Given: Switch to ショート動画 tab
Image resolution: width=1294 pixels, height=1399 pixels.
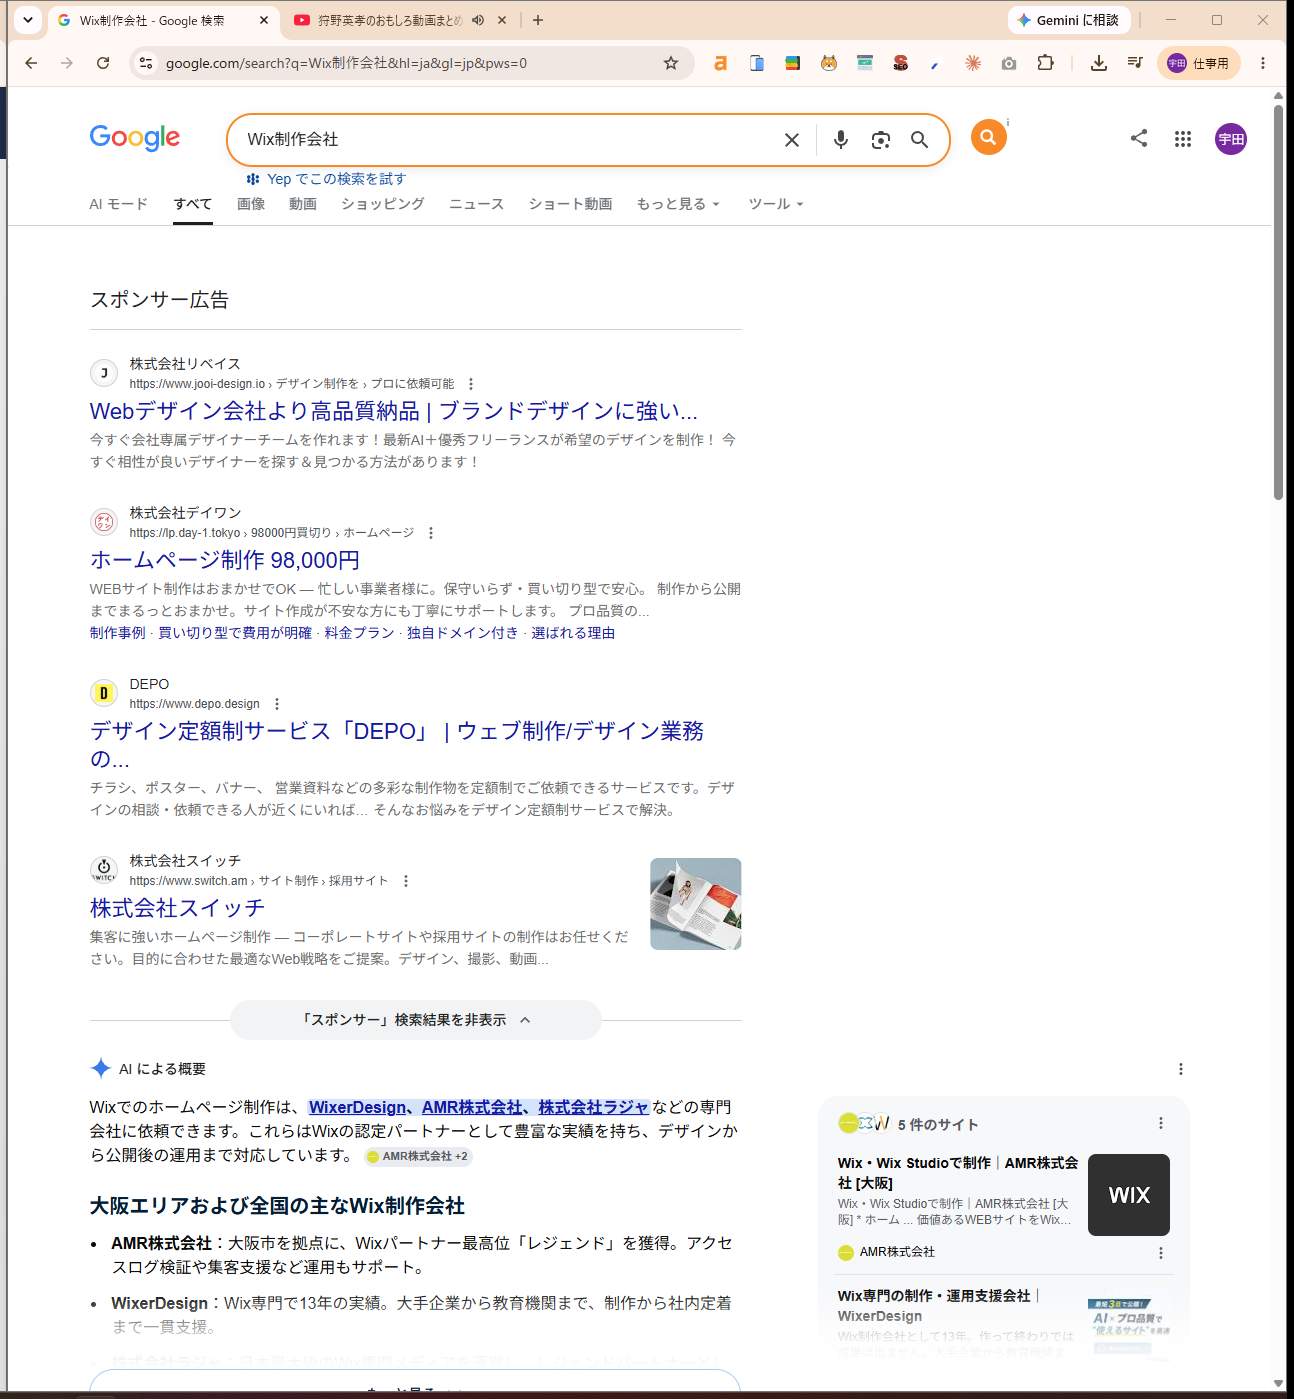Looking at the screenshot, I should [x=570, y=204].
